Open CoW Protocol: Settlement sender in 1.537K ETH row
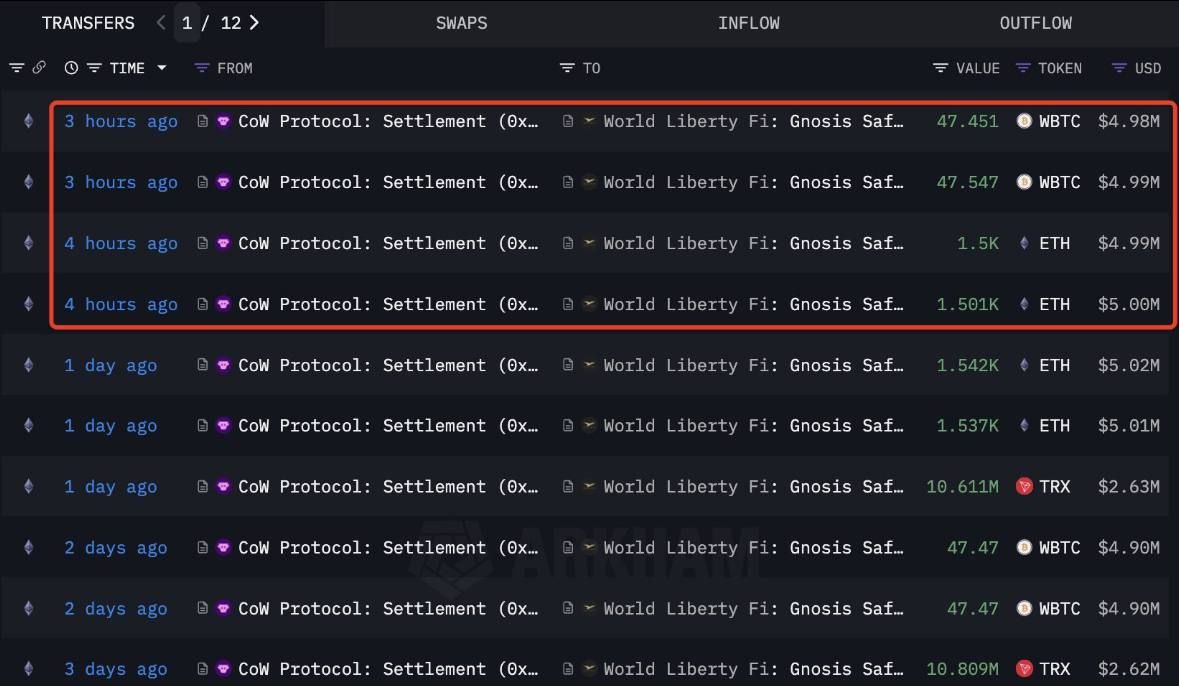The width and height of the screenshot is (1179, 686). 388,425
